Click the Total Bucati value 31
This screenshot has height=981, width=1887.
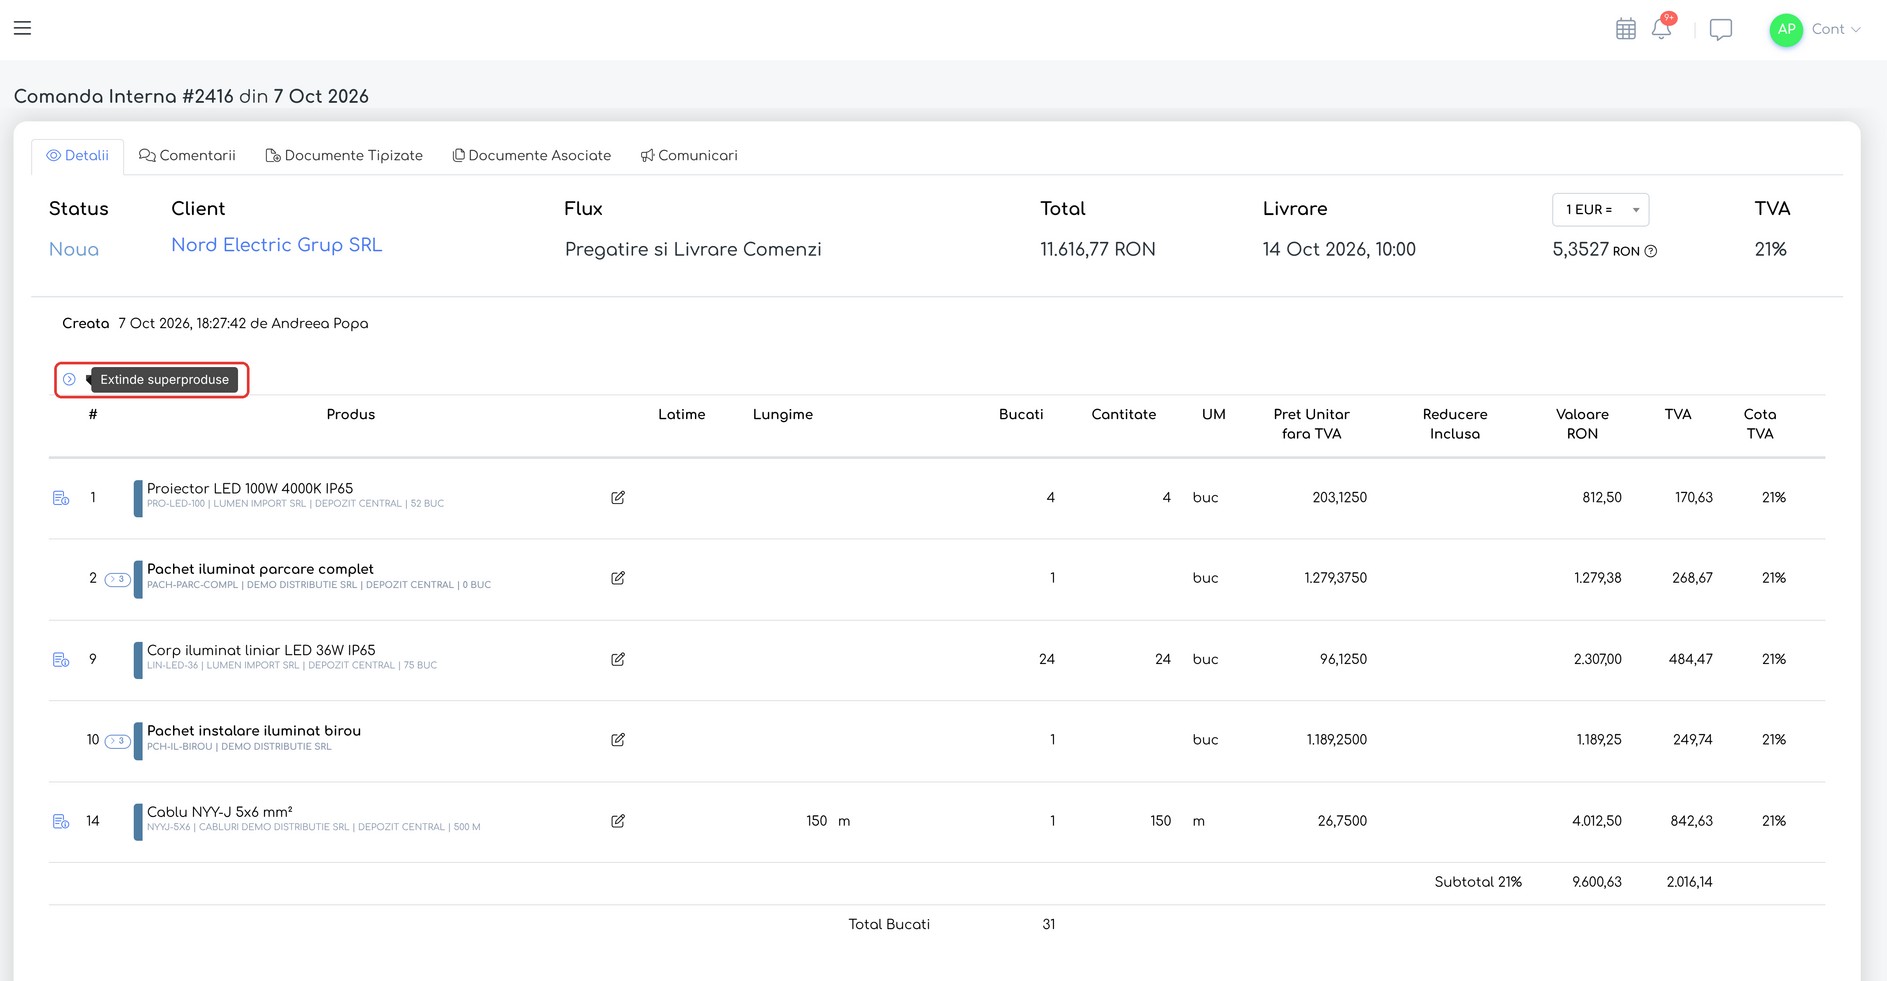pyautogui.click(x=1049, y=924)
